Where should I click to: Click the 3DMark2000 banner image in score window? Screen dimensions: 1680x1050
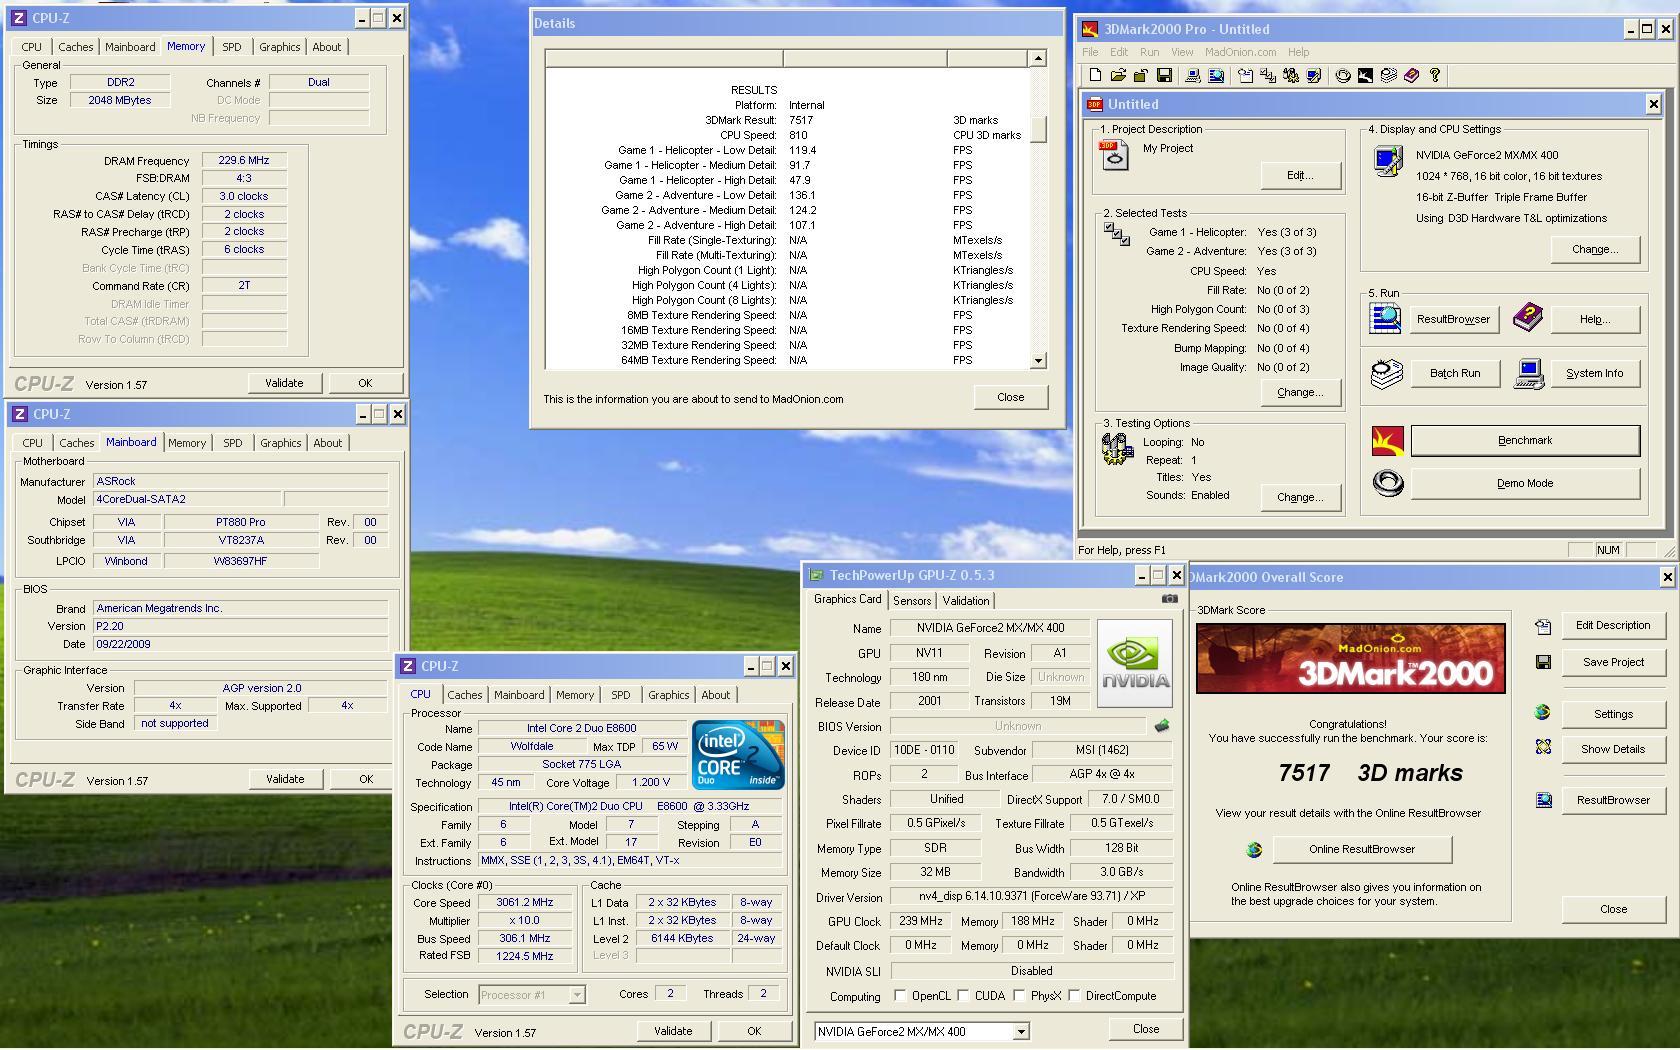(1351, 658)
